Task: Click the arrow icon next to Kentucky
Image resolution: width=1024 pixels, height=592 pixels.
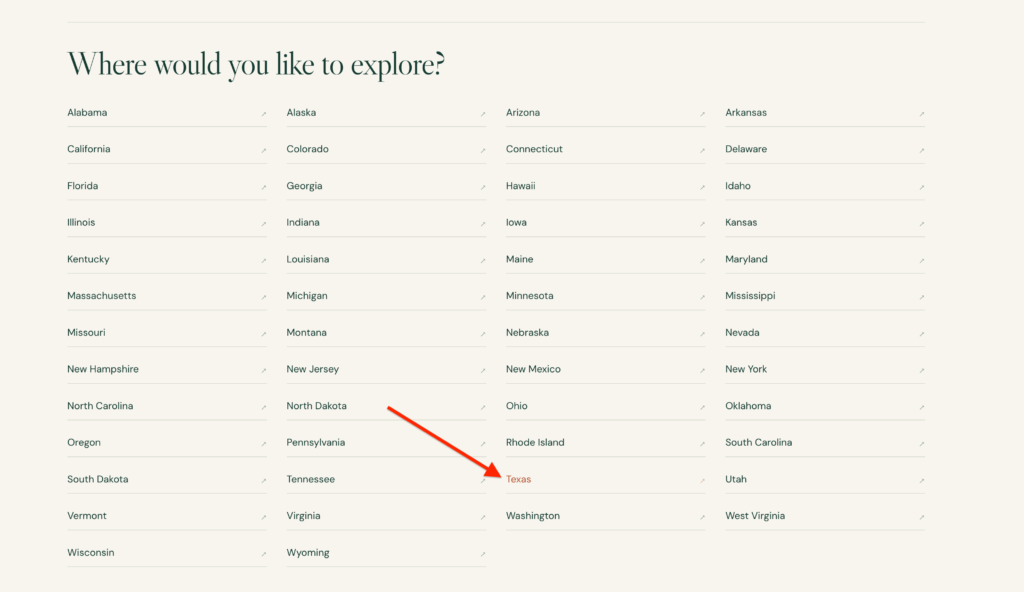Action: (x=264, y=260)
